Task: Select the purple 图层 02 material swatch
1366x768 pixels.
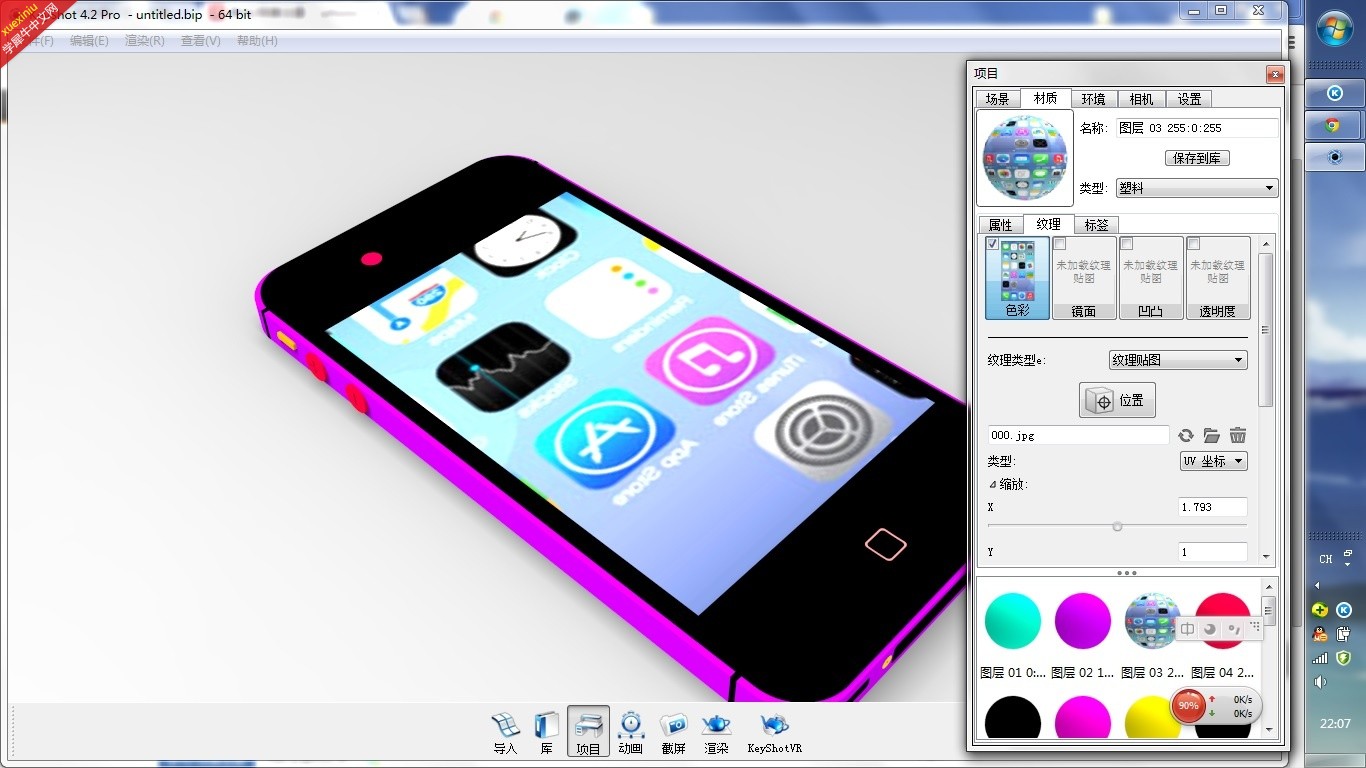Action: [x=1082, y=621]
